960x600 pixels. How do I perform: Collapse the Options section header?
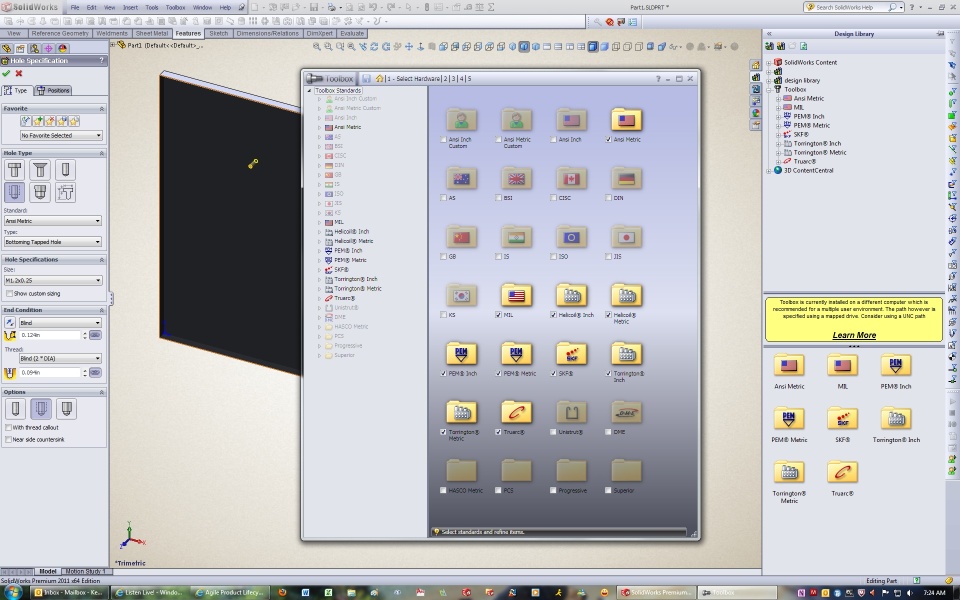pyautogui.click(x=54, y=392)
